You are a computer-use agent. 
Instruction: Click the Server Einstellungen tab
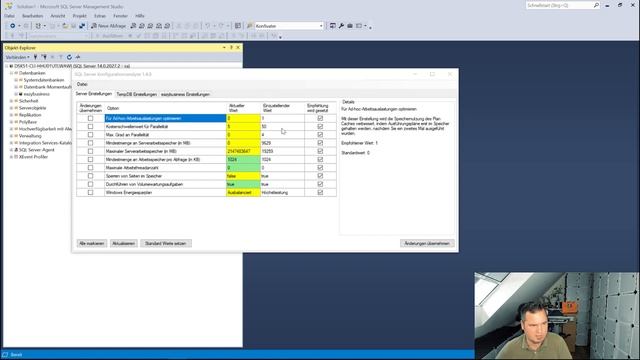[93, 94]
